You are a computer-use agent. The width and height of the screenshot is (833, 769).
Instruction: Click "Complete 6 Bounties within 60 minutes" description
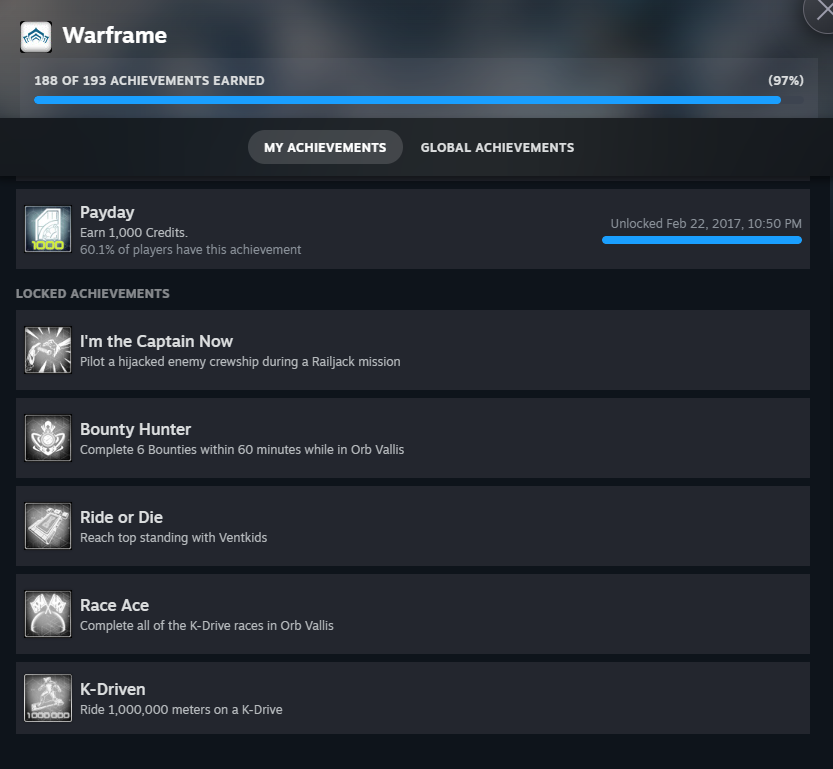pyautogui.click(x=242, y=449)
